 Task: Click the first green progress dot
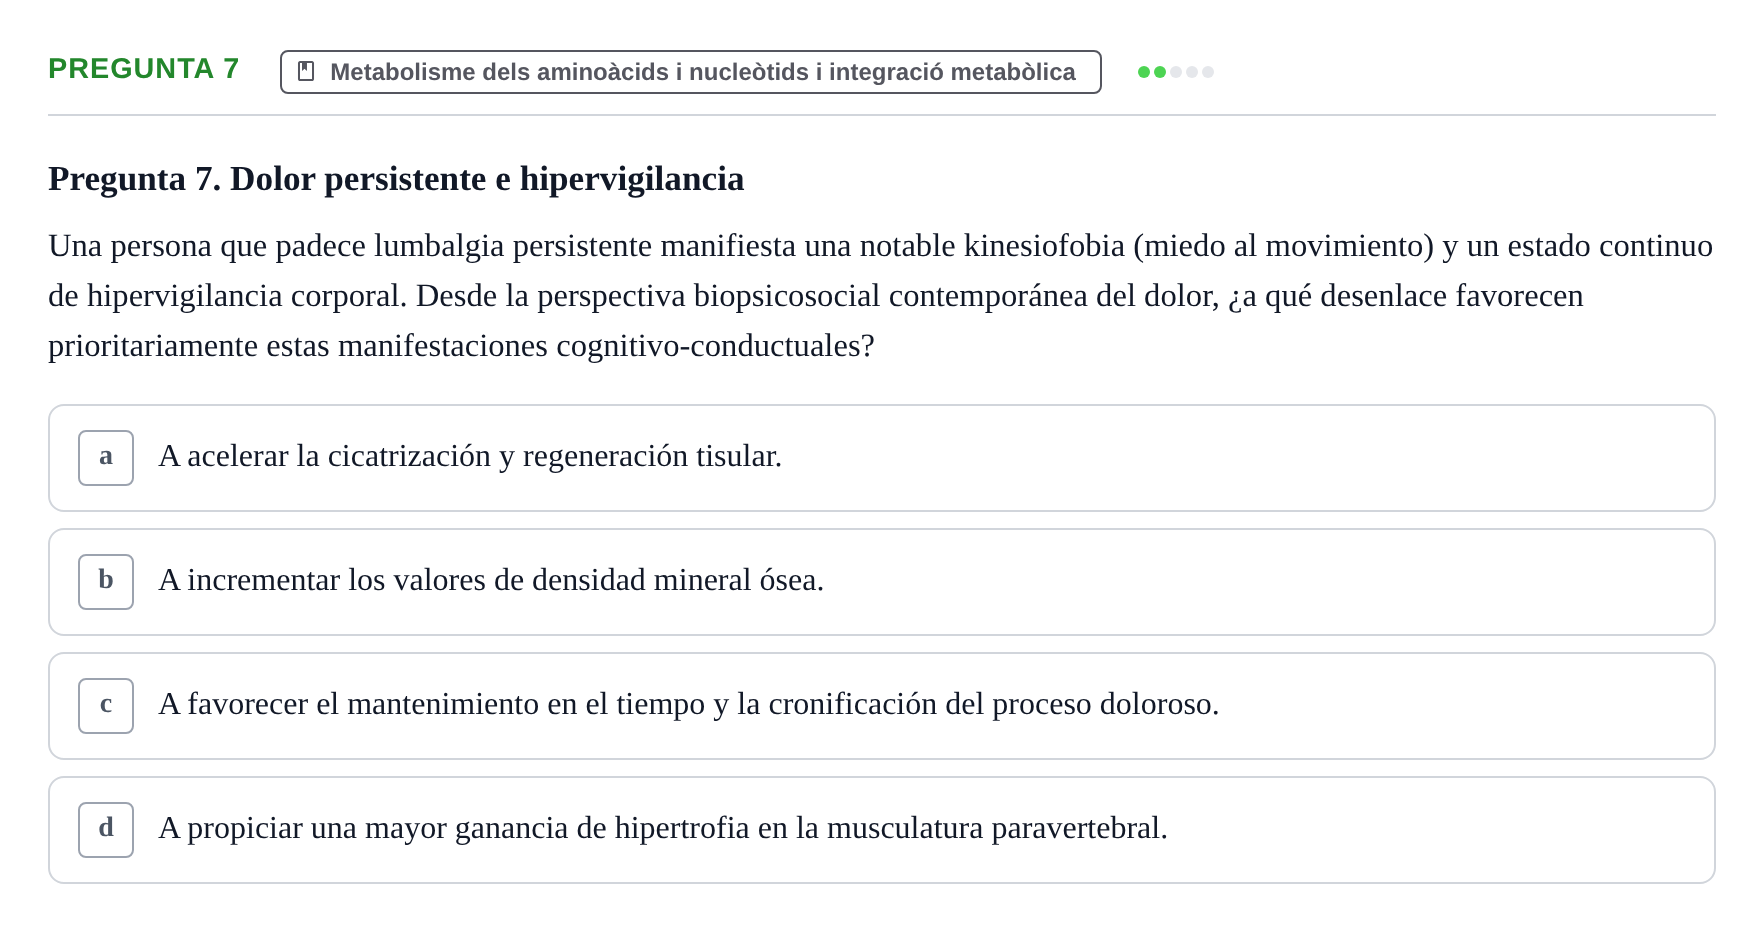(1144, 72)
